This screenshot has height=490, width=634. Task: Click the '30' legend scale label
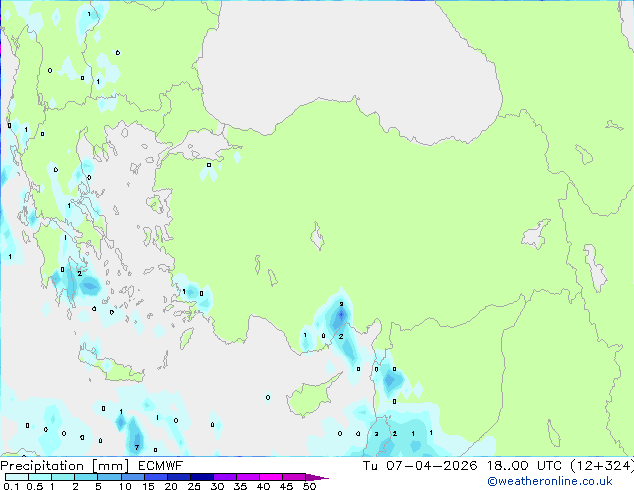(x=217, y=486)
